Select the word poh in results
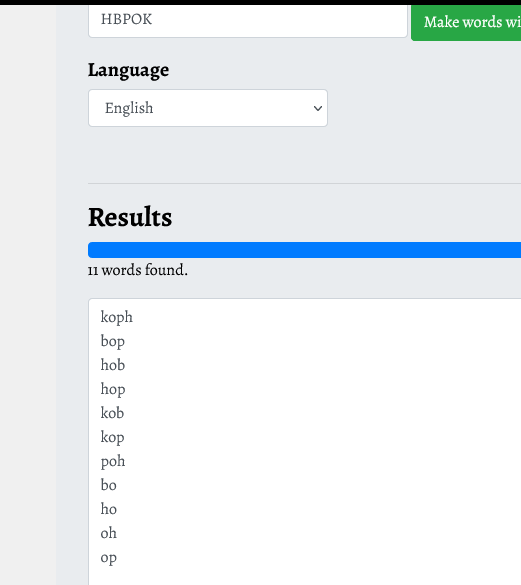 (x=113, y=462)
